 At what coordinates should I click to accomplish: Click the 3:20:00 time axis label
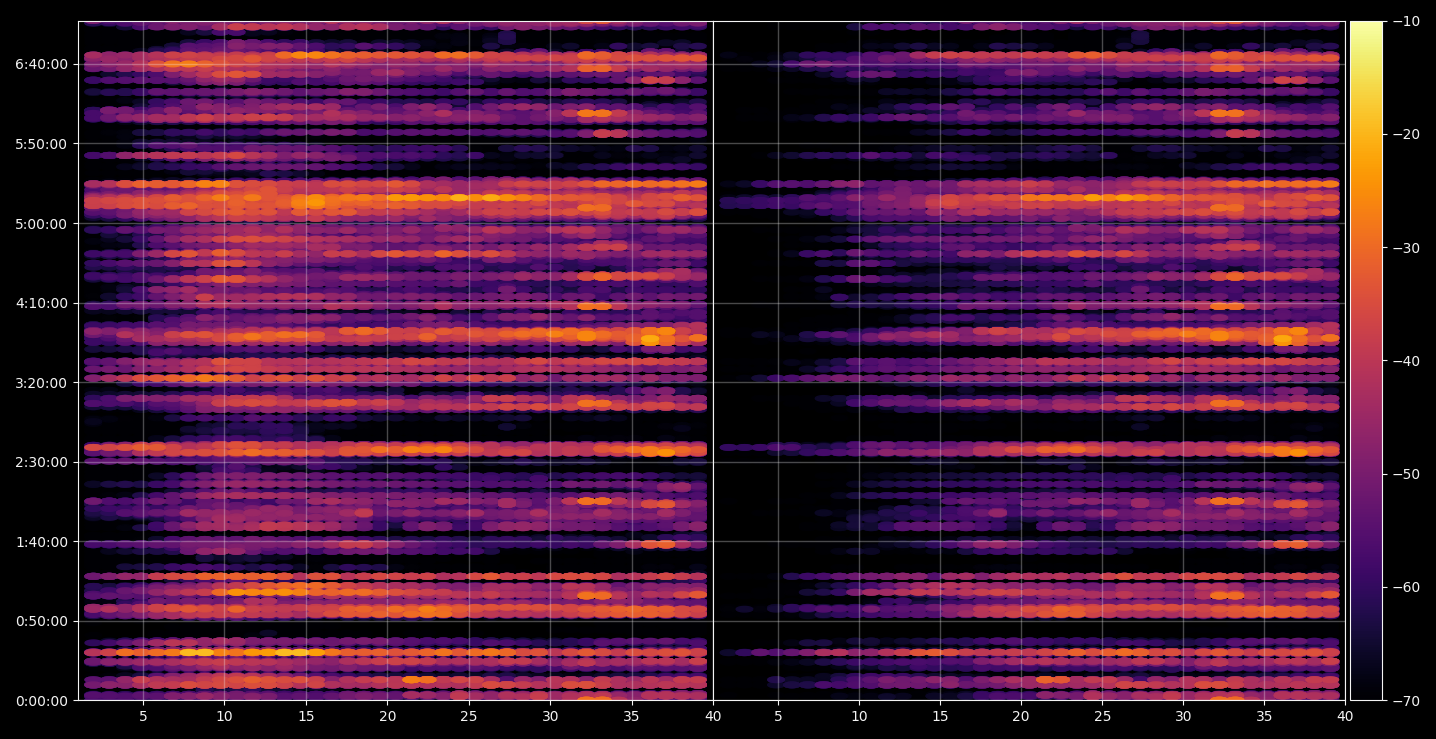[41, 383]
